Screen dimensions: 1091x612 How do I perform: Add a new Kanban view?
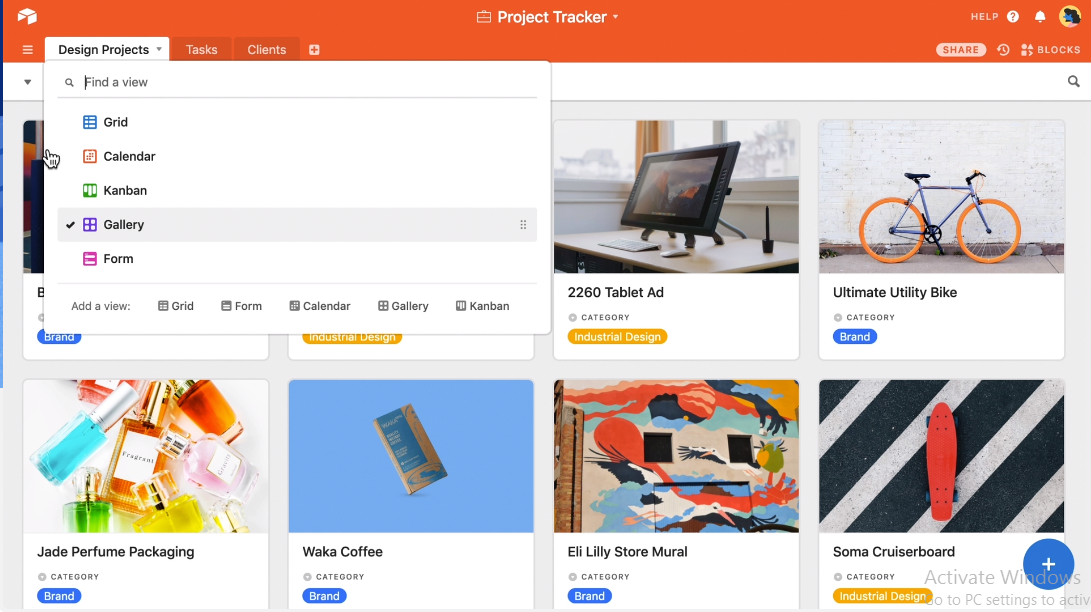(483, 306)
